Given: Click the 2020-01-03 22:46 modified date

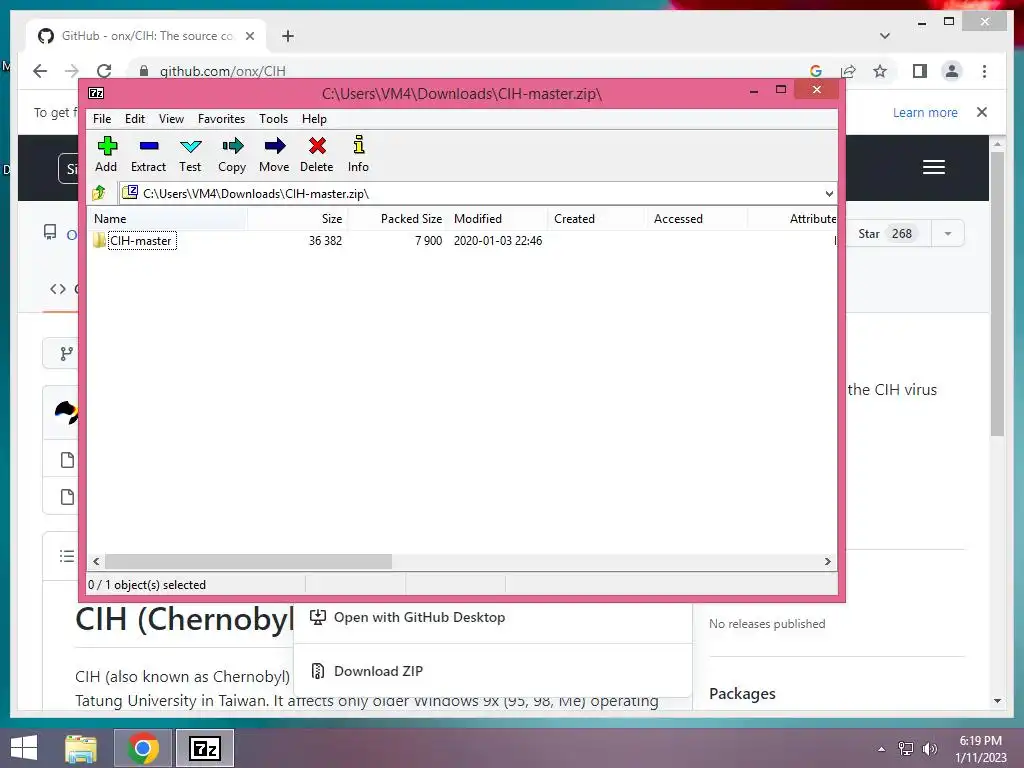Looking at the screenshot, I should [498, 241].
